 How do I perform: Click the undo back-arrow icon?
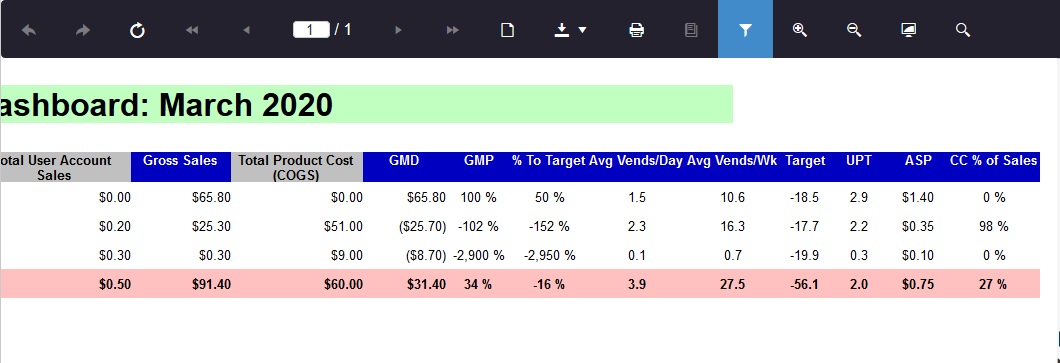(28, 30)
